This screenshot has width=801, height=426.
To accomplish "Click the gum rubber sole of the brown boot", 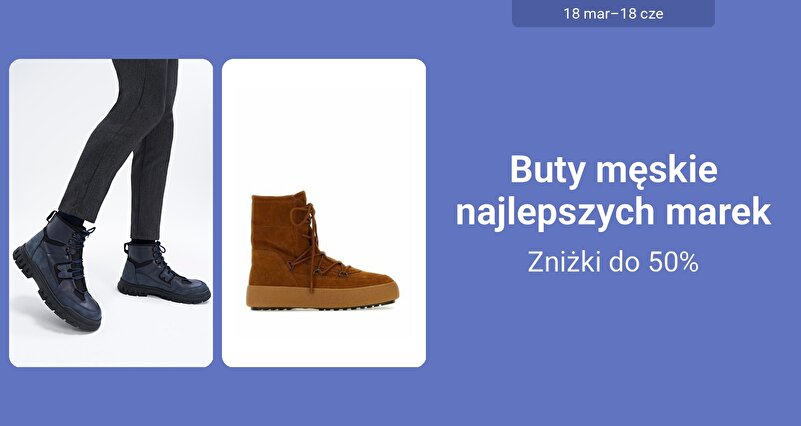I will tap(322, 296).
